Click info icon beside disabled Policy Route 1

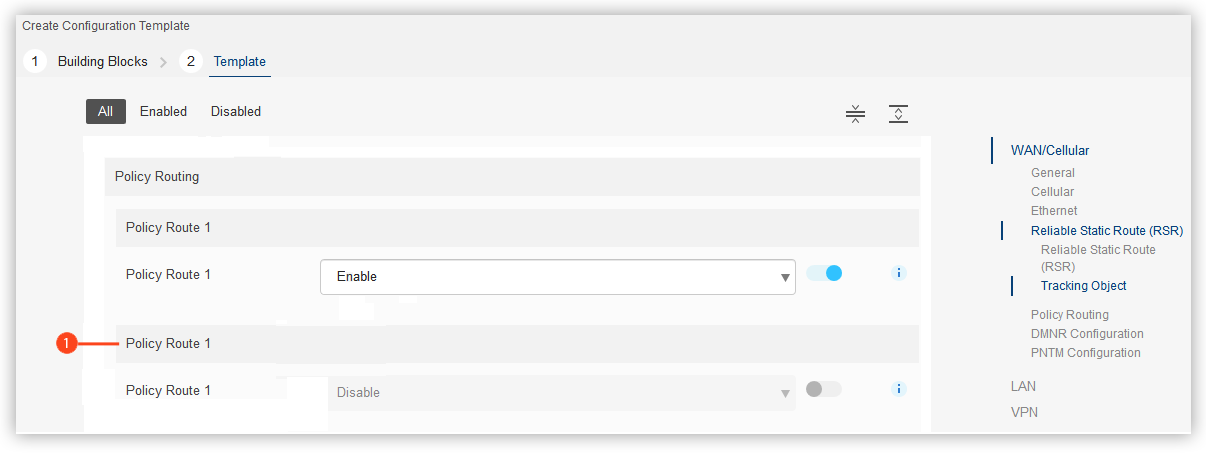[x=898, y=389]
